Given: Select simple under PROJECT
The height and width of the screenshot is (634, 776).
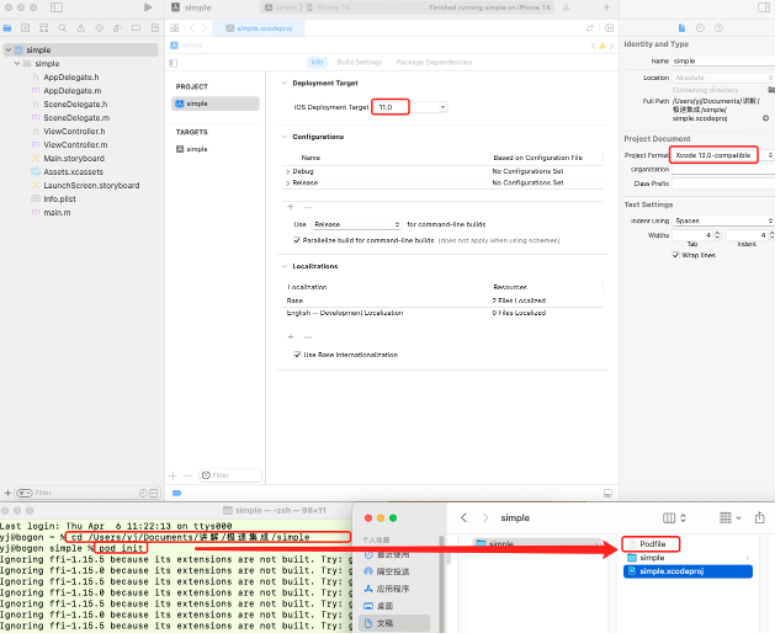Looking at the screenshot, I should 215,103.
